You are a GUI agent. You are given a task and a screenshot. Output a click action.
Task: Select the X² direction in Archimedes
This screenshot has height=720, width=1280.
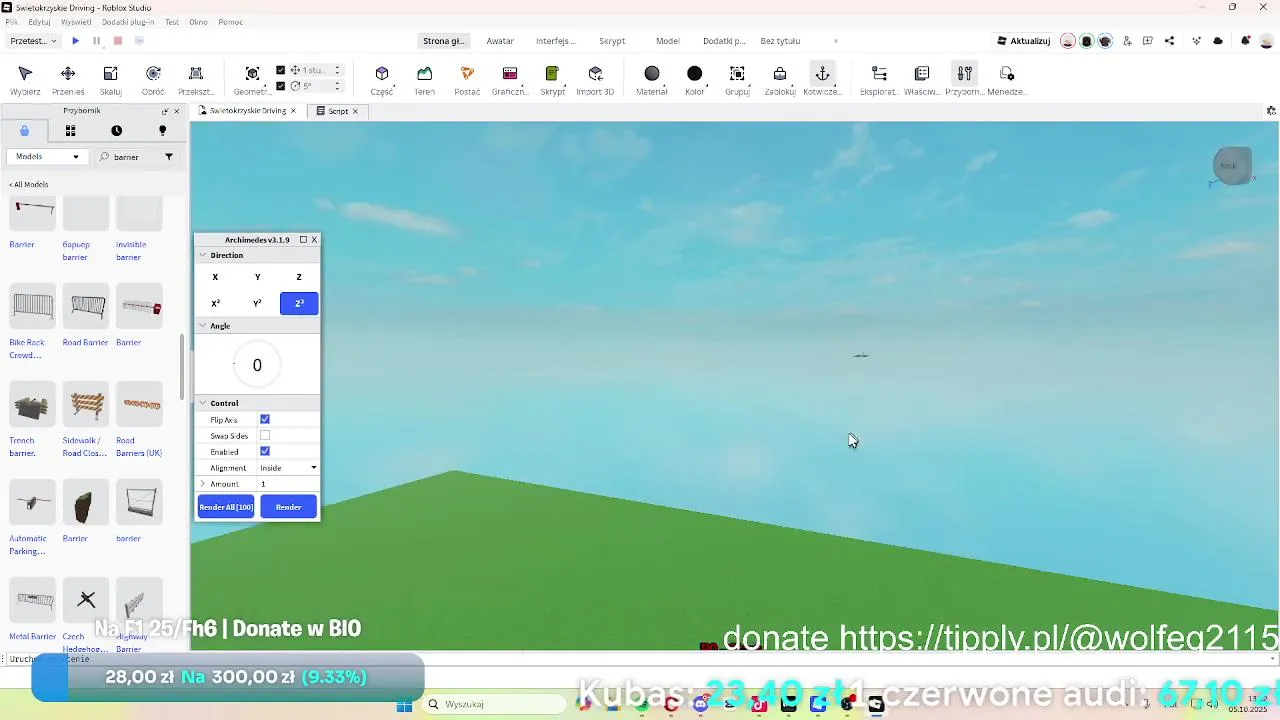(x=215, y=303)
